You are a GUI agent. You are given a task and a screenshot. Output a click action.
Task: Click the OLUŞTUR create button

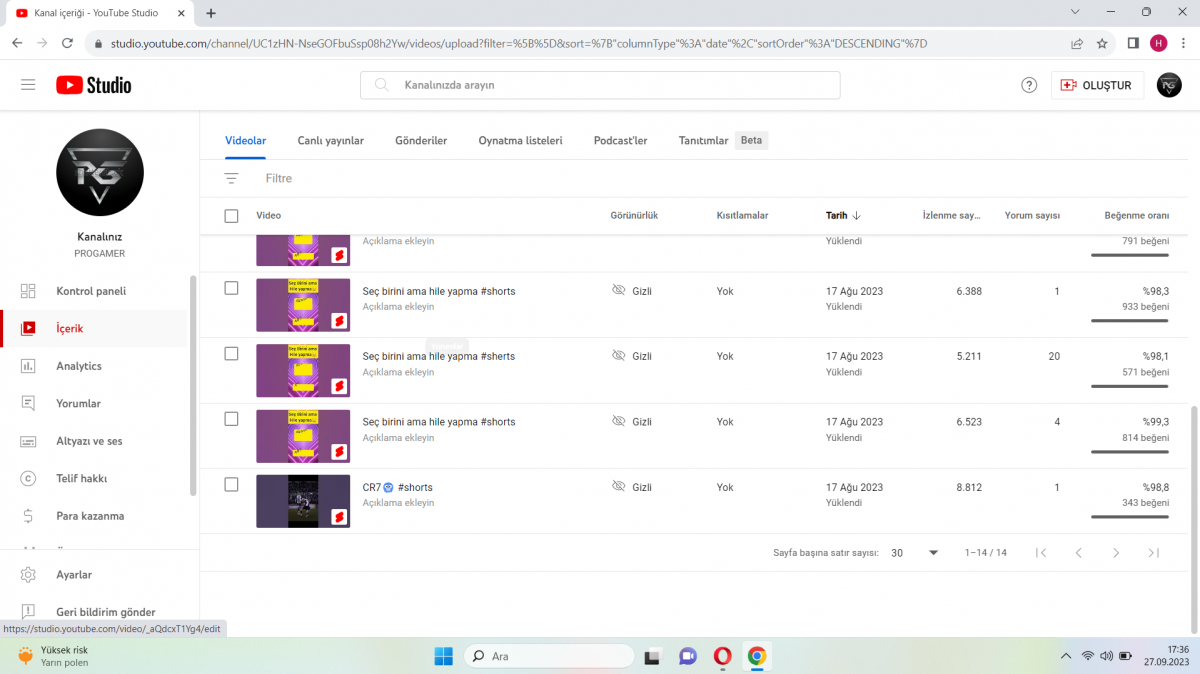click(x=1097, y=85)
